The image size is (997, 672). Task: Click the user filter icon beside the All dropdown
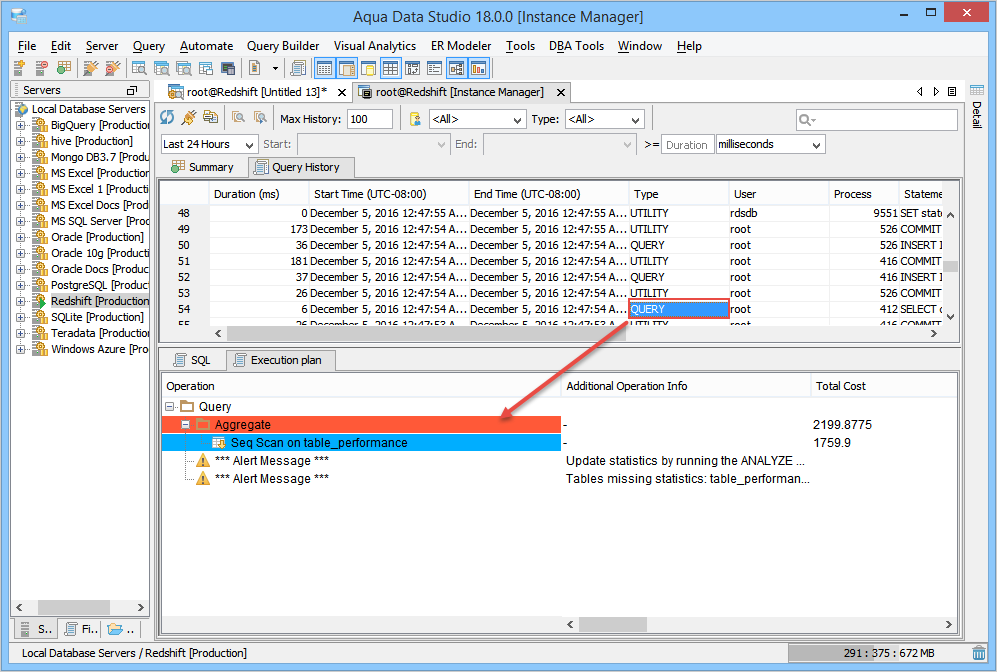415,119
